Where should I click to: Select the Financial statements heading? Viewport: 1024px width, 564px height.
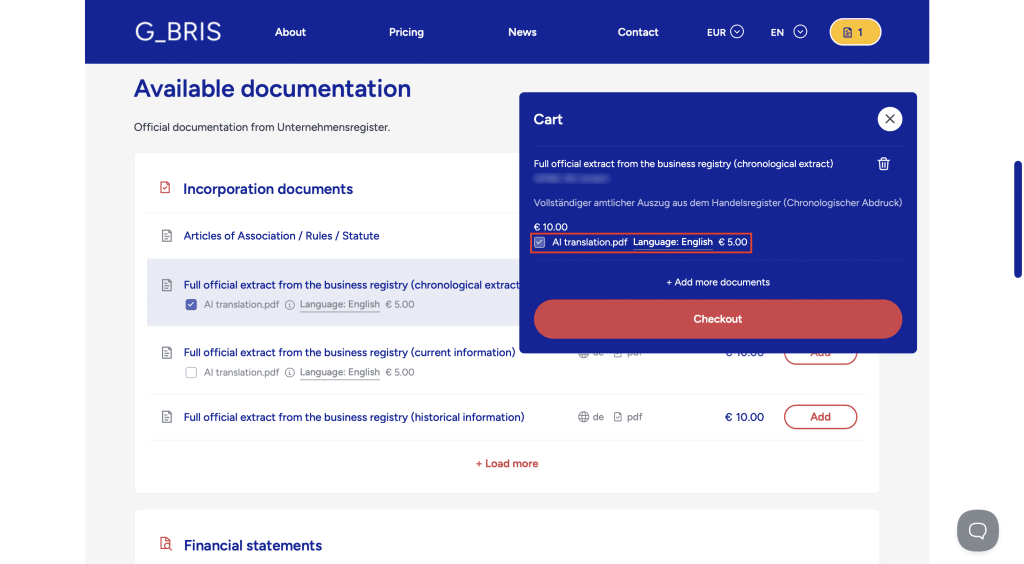coord(253,545)
